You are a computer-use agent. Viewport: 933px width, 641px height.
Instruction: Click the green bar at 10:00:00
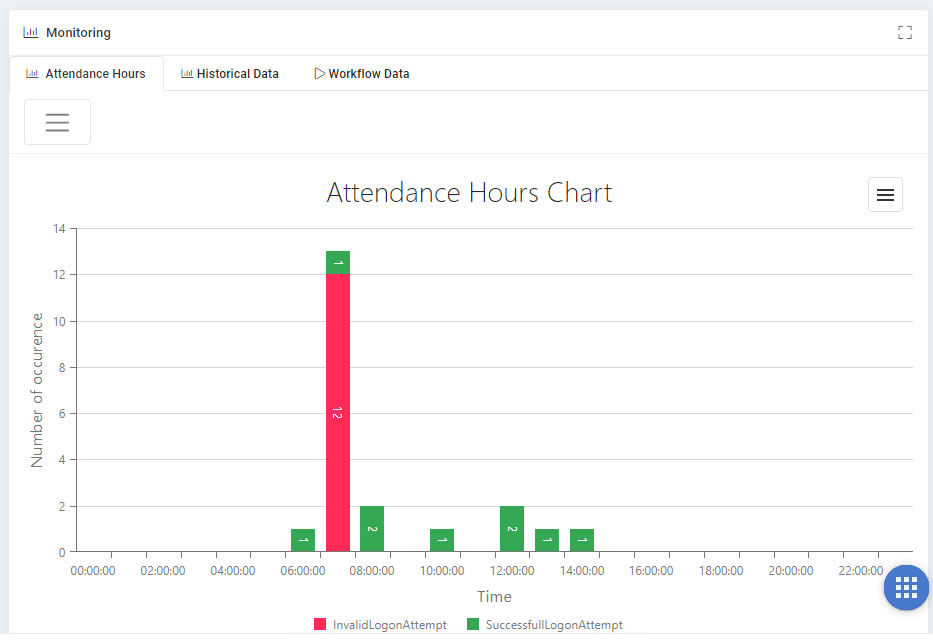442,540
